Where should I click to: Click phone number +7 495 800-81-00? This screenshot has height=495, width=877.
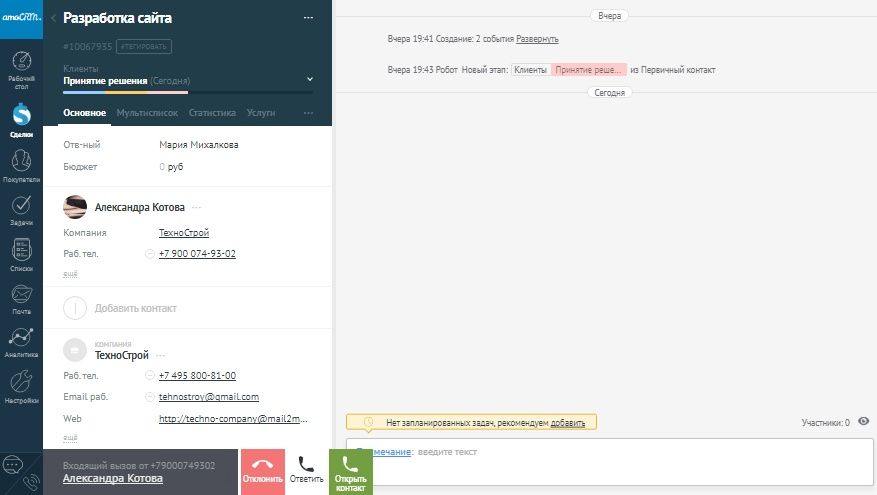(197, 376)
